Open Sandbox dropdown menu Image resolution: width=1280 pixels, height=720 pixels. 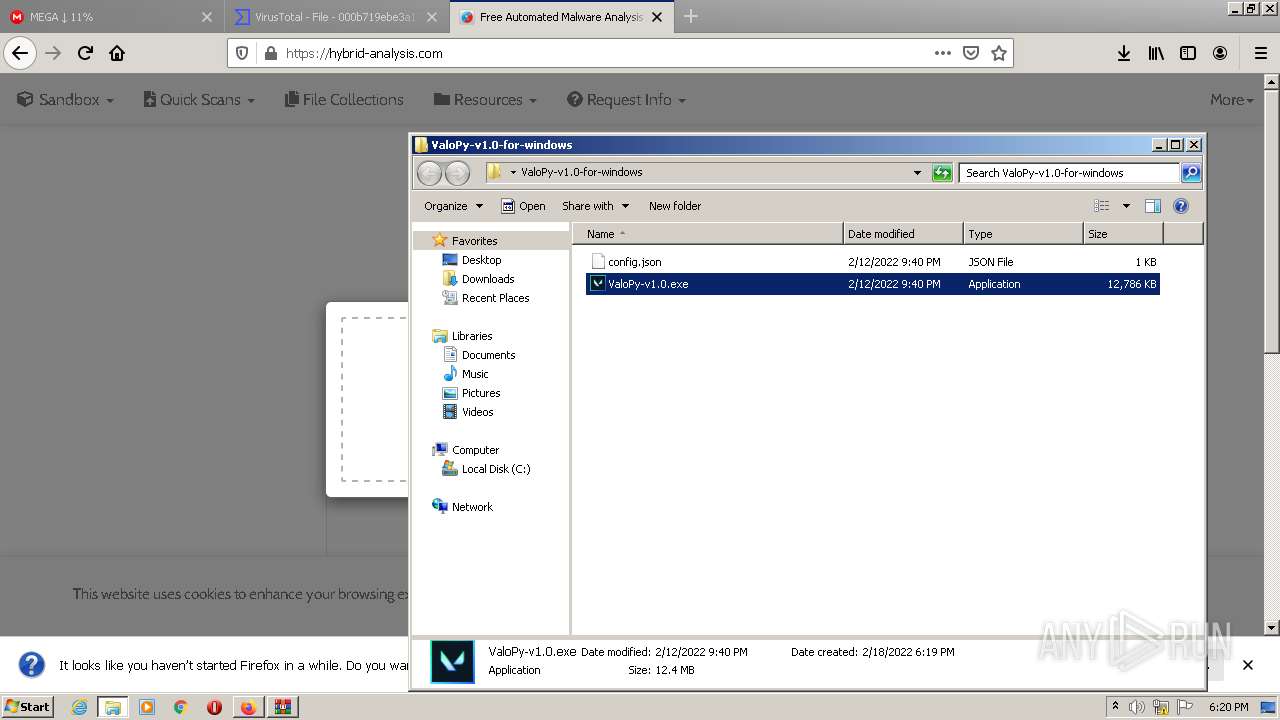click(66, 100)
